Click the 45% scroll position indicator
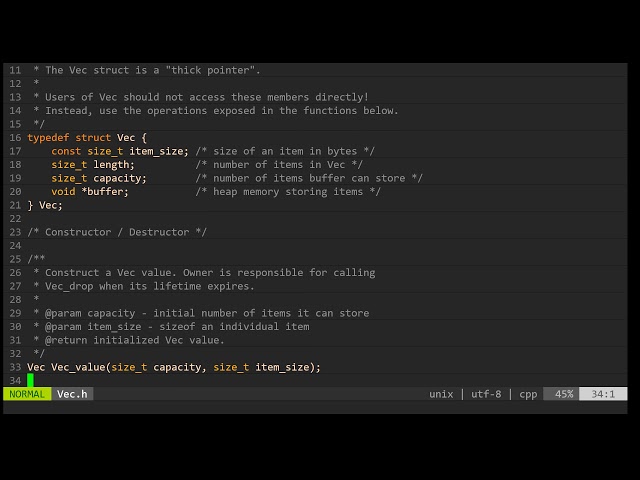This screenshot has width=640, height=480. coord(564,394)
